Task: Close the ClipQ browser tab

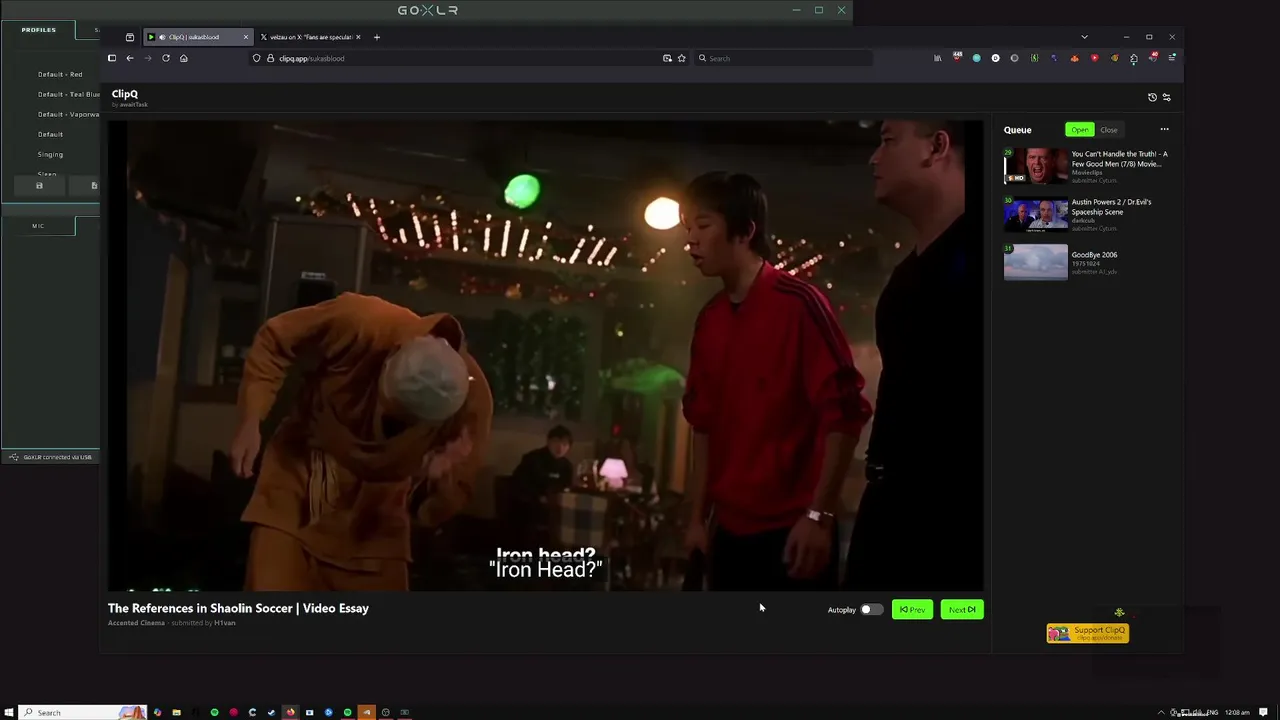Action: [x=245, y=37]
